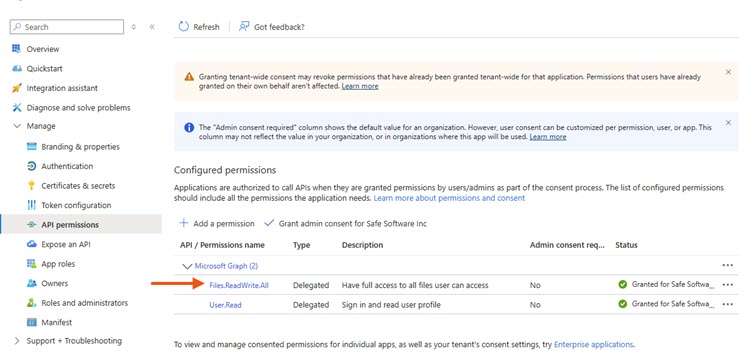Select the Branding & properties icon
751x360 pixels.
click(x=32, y=146)
